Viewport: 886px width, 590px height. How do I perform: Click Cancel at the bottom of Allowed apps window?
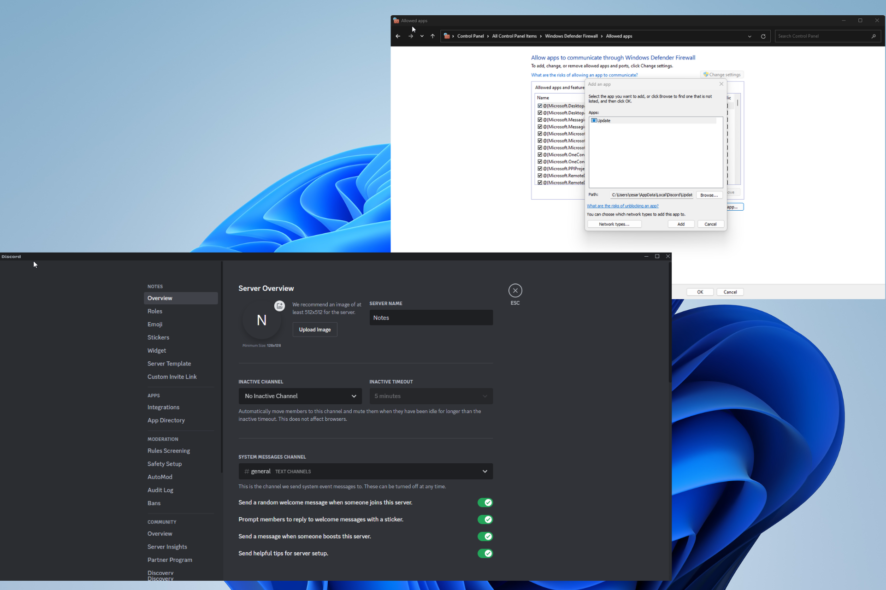pyautogui.click(x=730, y=292)
